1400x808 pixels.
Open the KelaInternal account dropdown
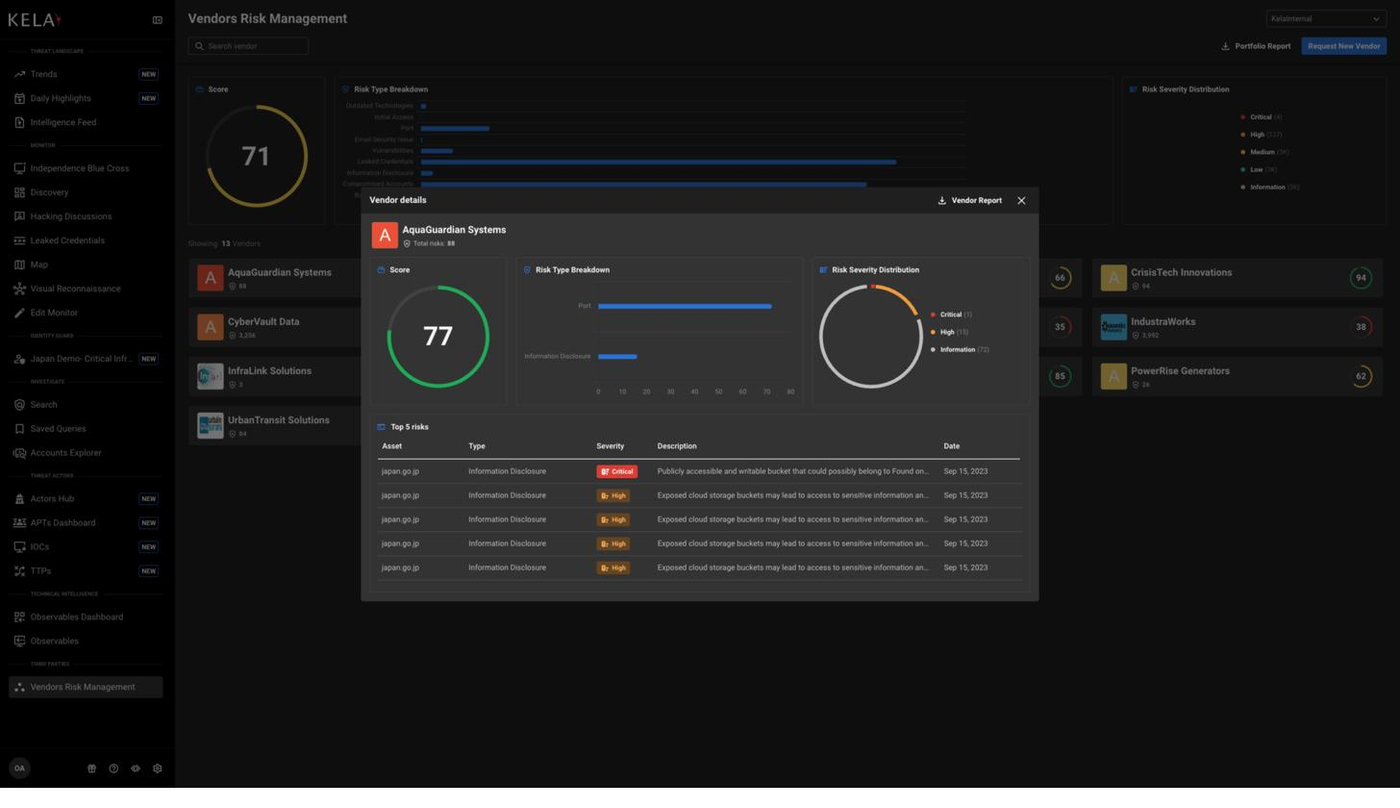point(1325,18)
